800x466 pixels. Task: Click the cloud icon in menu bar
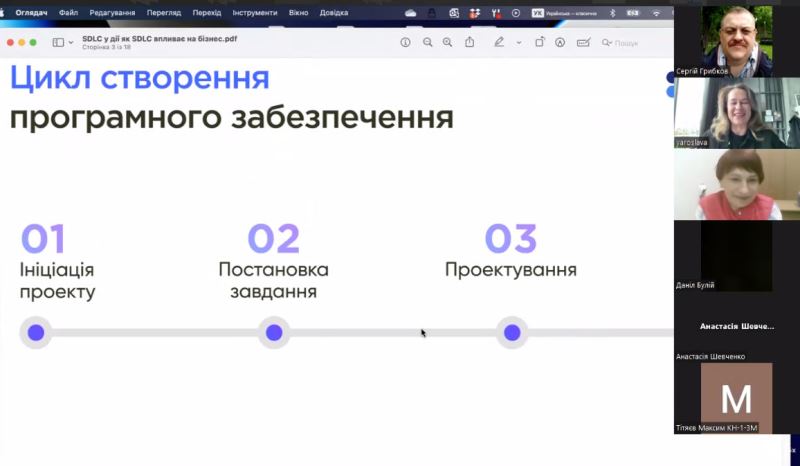tap(411, 13)
